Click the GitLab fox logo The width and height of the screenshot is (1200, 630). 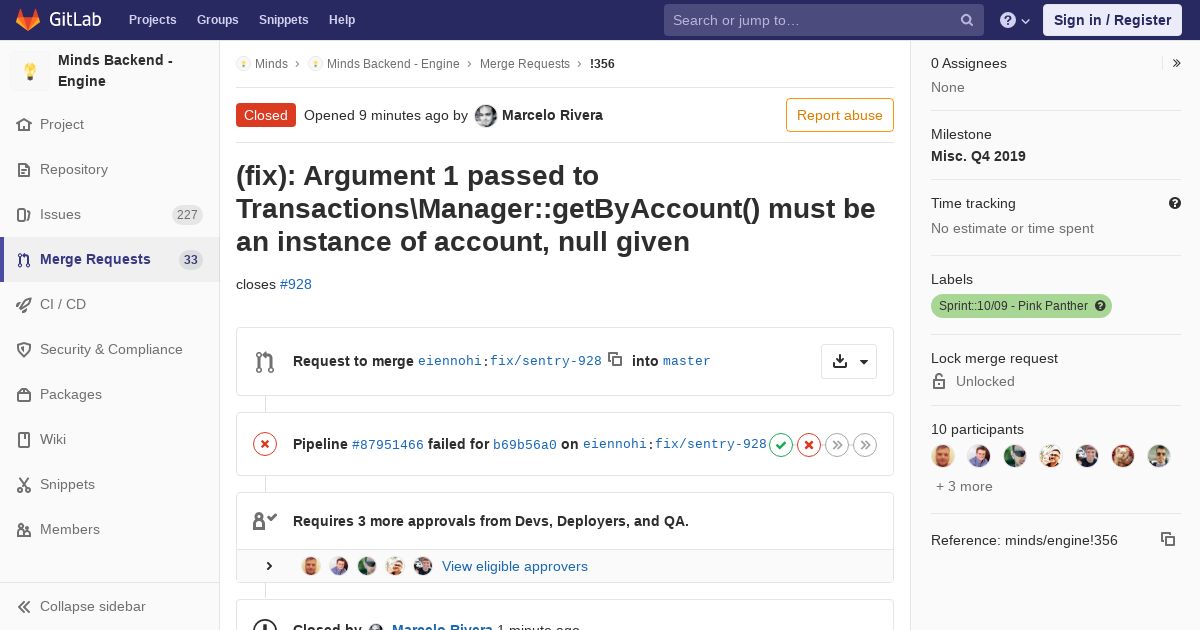tap(27, 19)
